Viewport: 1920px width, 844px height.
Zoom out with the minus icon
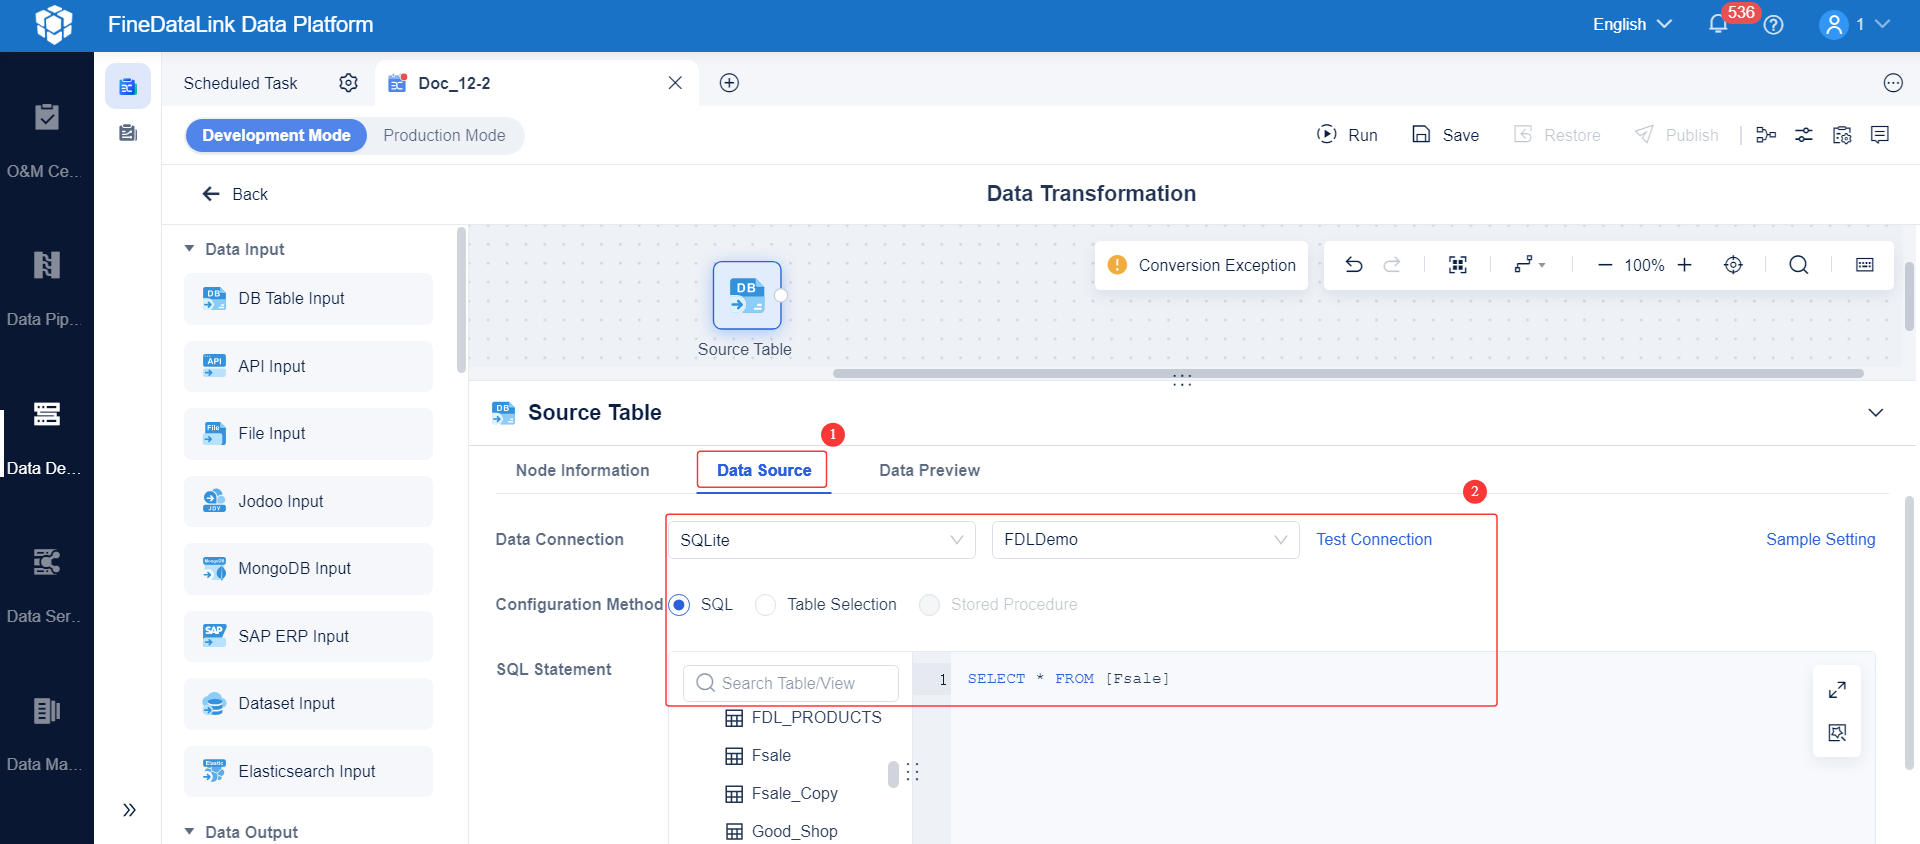[1605, 265]
